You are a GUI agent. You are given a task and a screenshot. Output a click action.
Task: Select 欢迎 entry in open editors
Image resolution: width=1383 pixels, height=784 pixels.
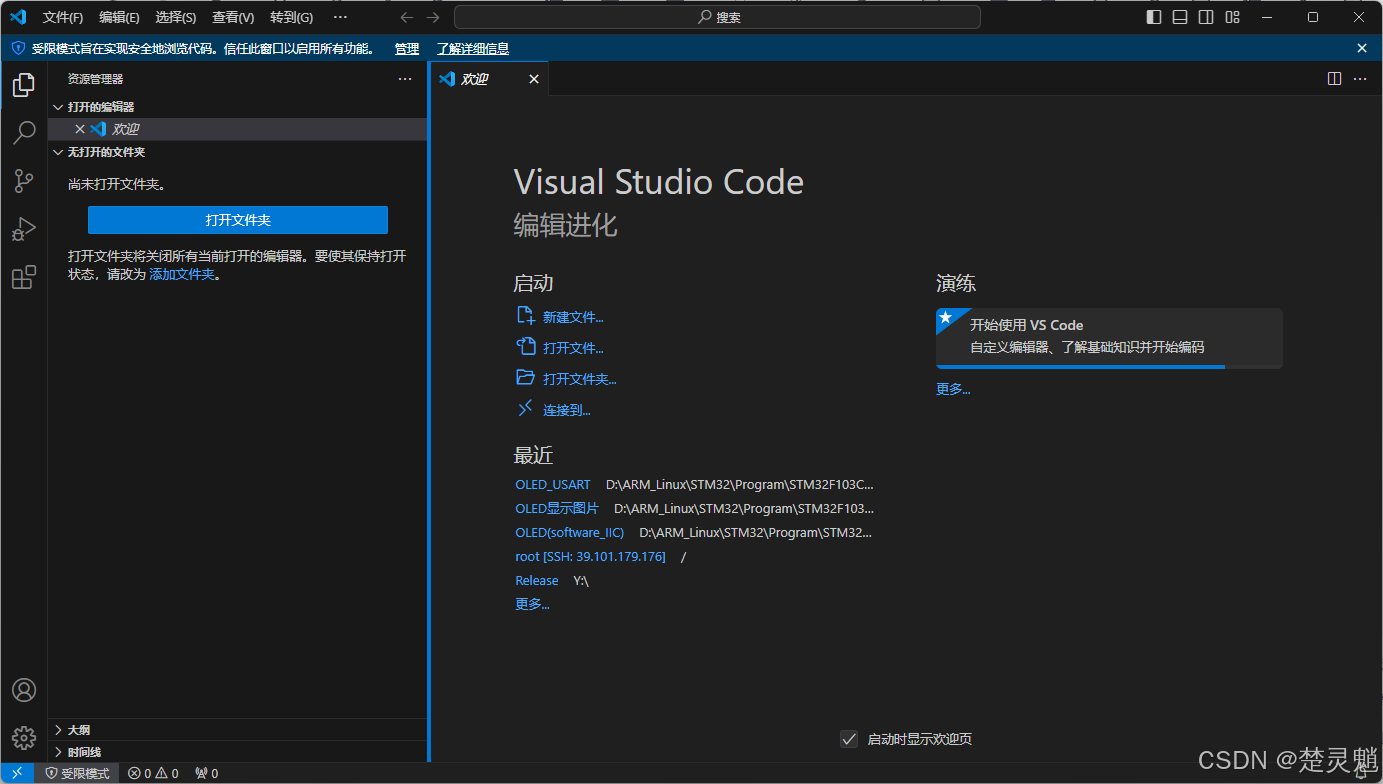point(238,129)
